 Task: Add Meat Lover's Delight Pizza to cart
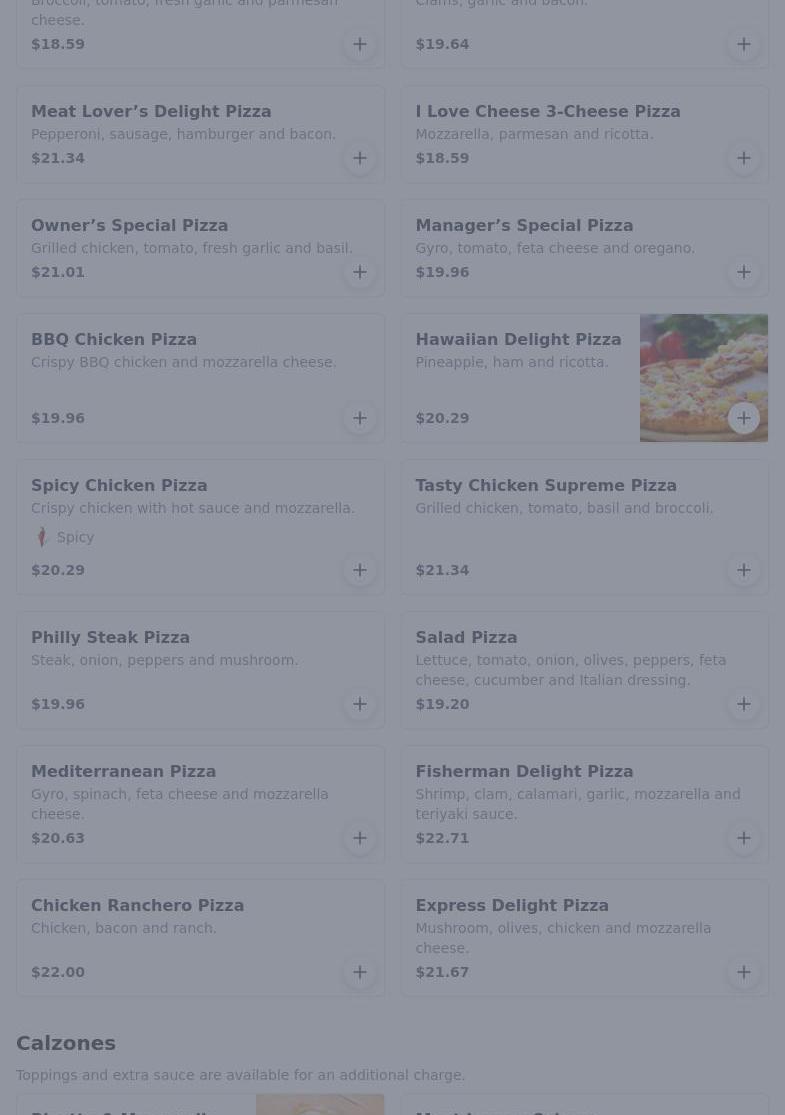click(x=360, y=158)
